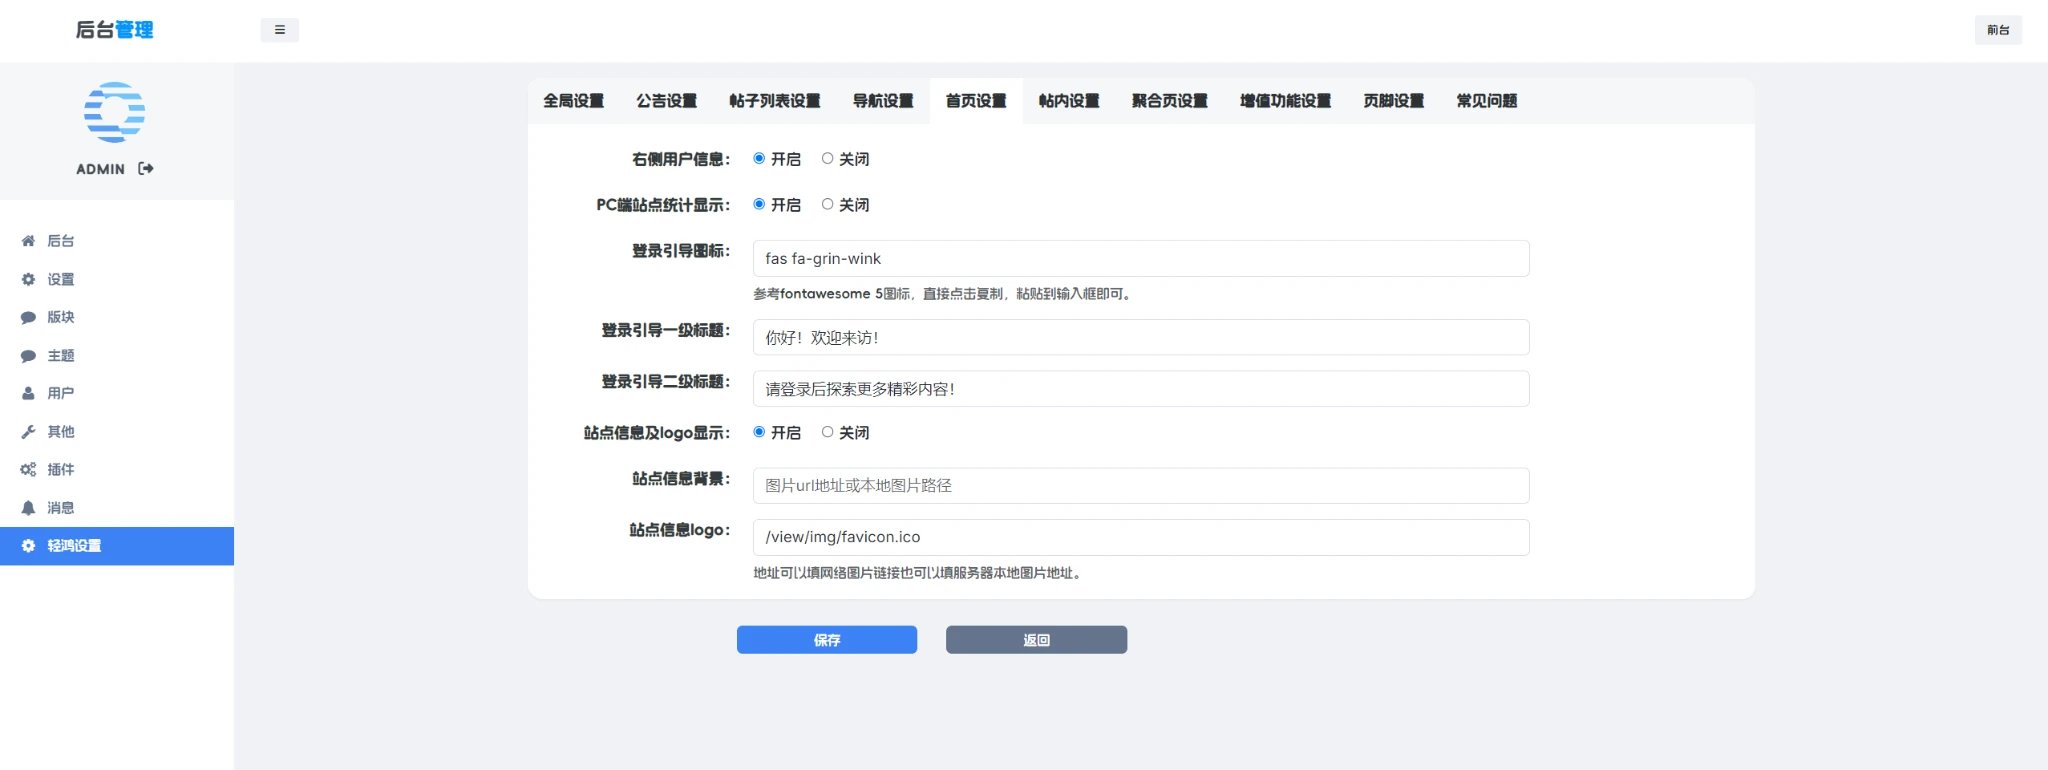This screenshot has width=2048, height=770.
Task: Click the bell icon beside 消息
Action: [28, 508]
